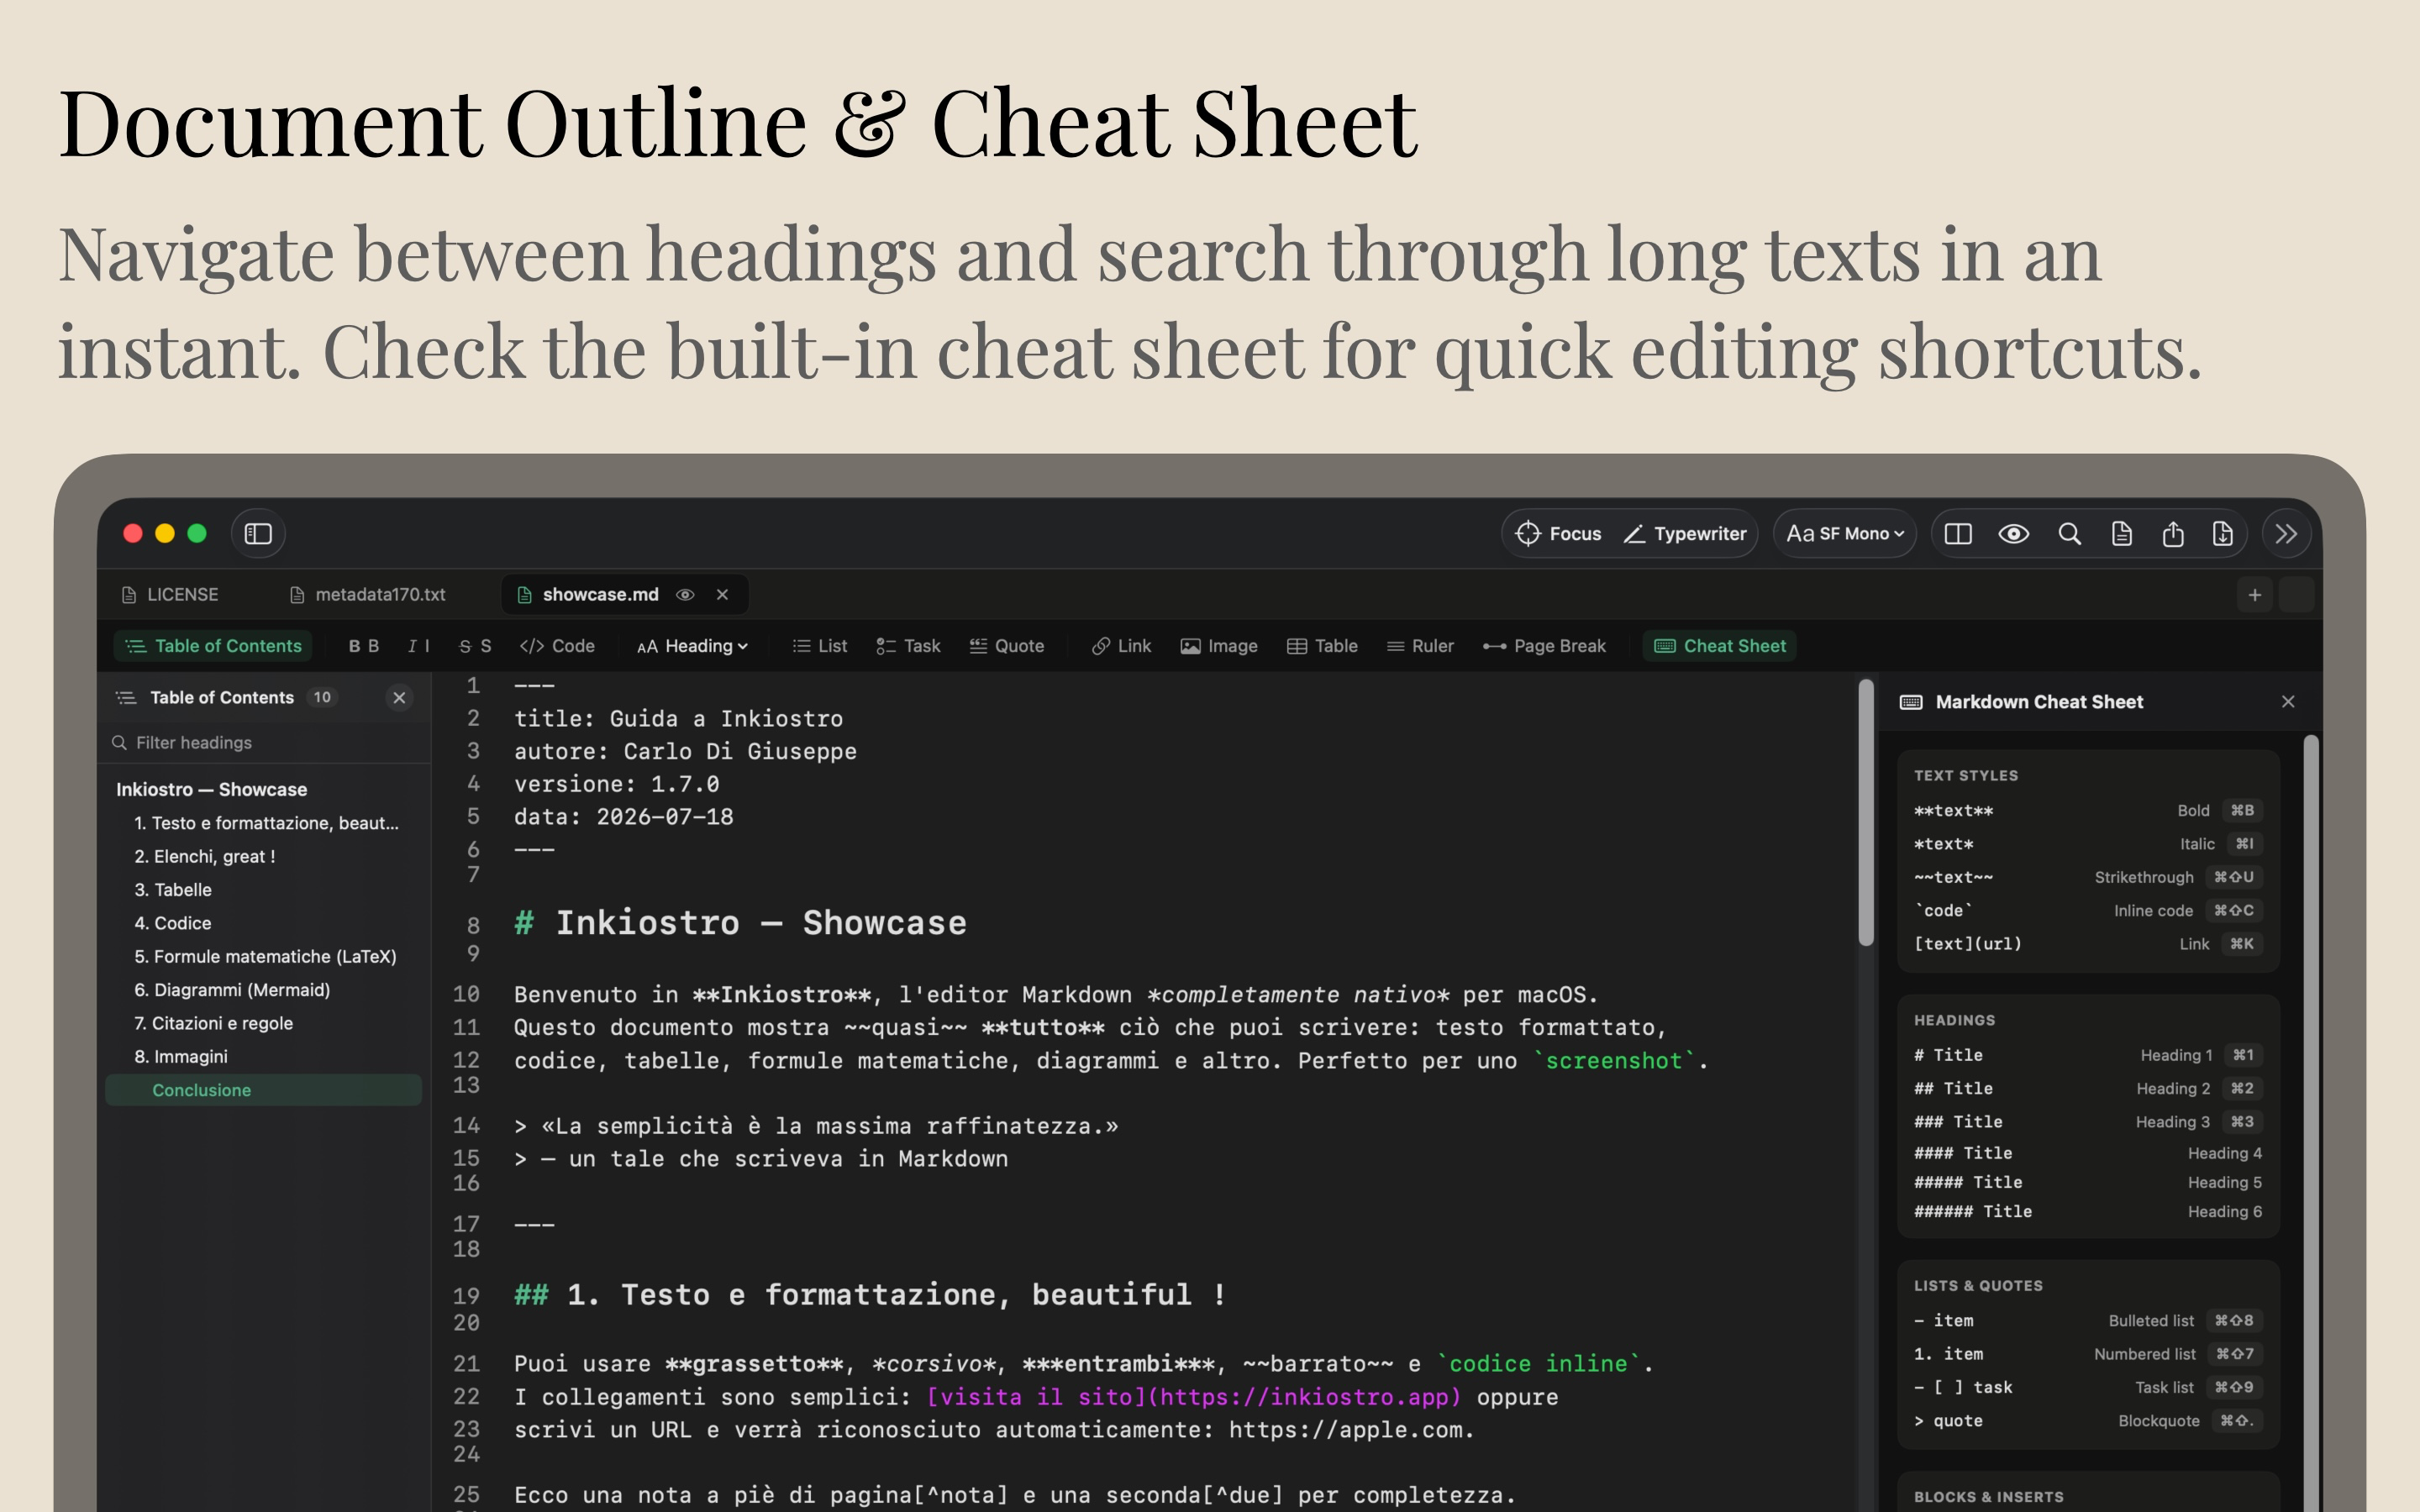The height and width of the screenshot is (1512, 2420).
Task: Insert a Table from toolbar
Action: [1322, 646]
